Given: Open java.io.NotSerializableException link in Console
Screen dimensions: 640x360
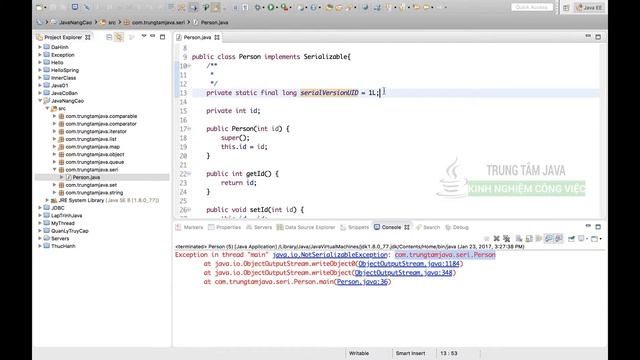Looking at the screenshot, I should [x=330, y=255].
